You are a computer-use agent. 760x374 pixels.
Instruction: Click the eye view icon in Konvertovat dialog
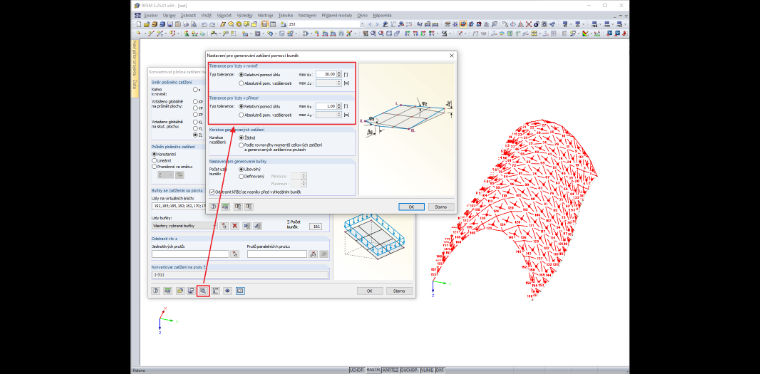click(228, 291)
